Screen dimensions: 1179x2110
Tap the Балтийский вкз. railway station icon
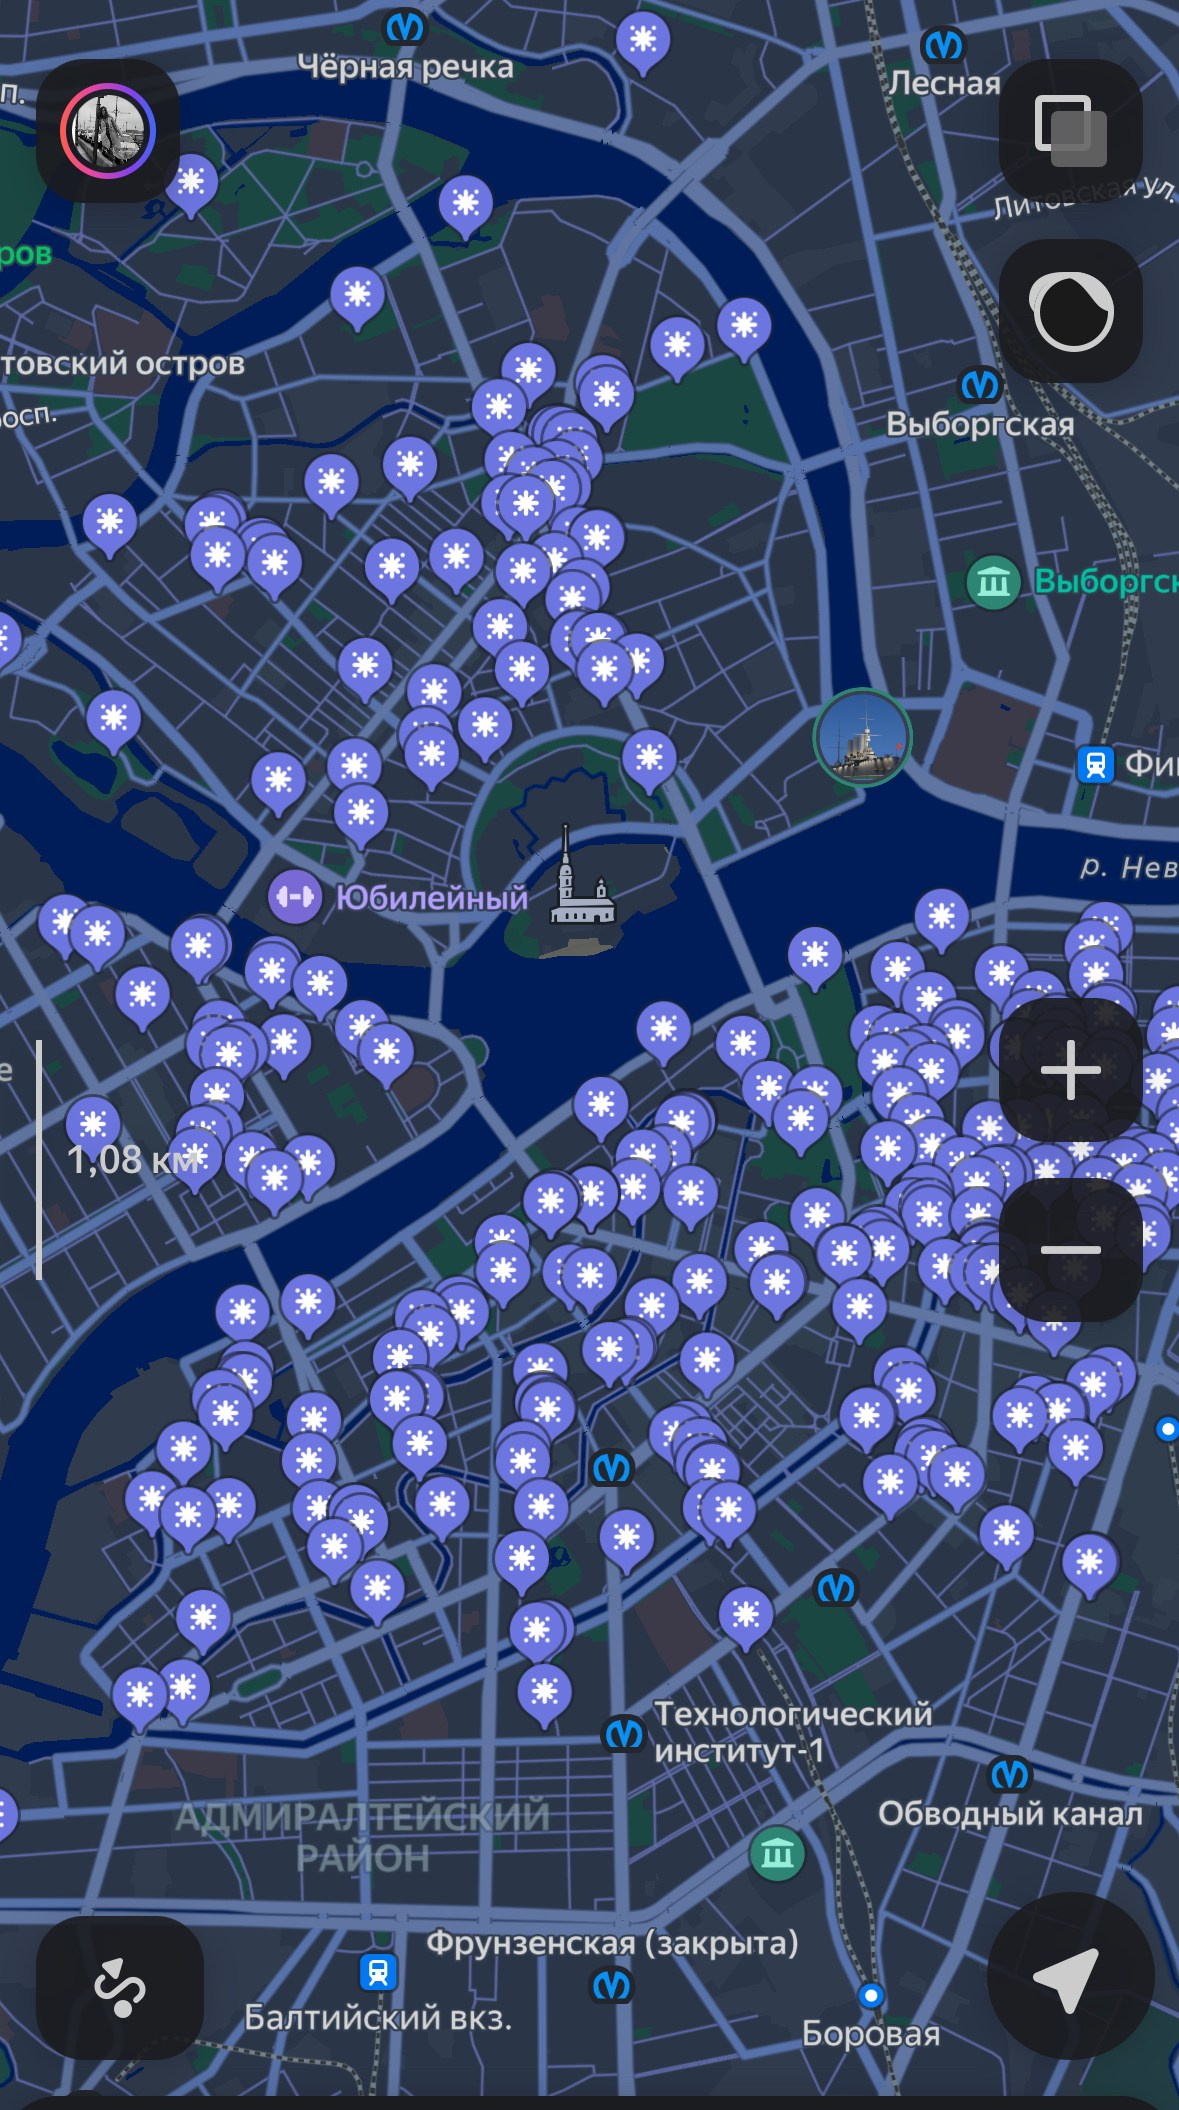click(378, 1973)
